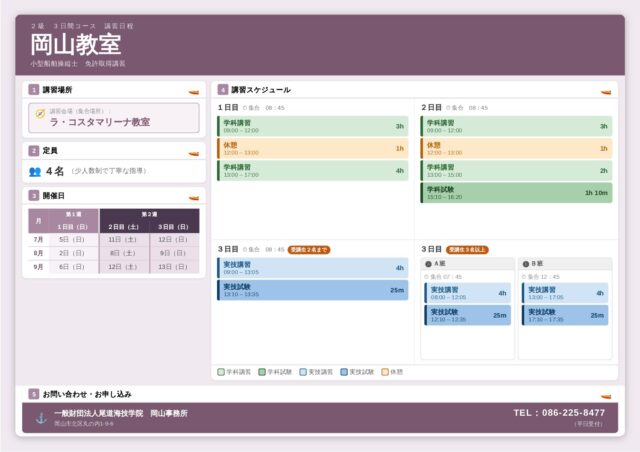Click 実技試験 13:10–13:35 block
640x452 pixels.
tap(313, 290)
